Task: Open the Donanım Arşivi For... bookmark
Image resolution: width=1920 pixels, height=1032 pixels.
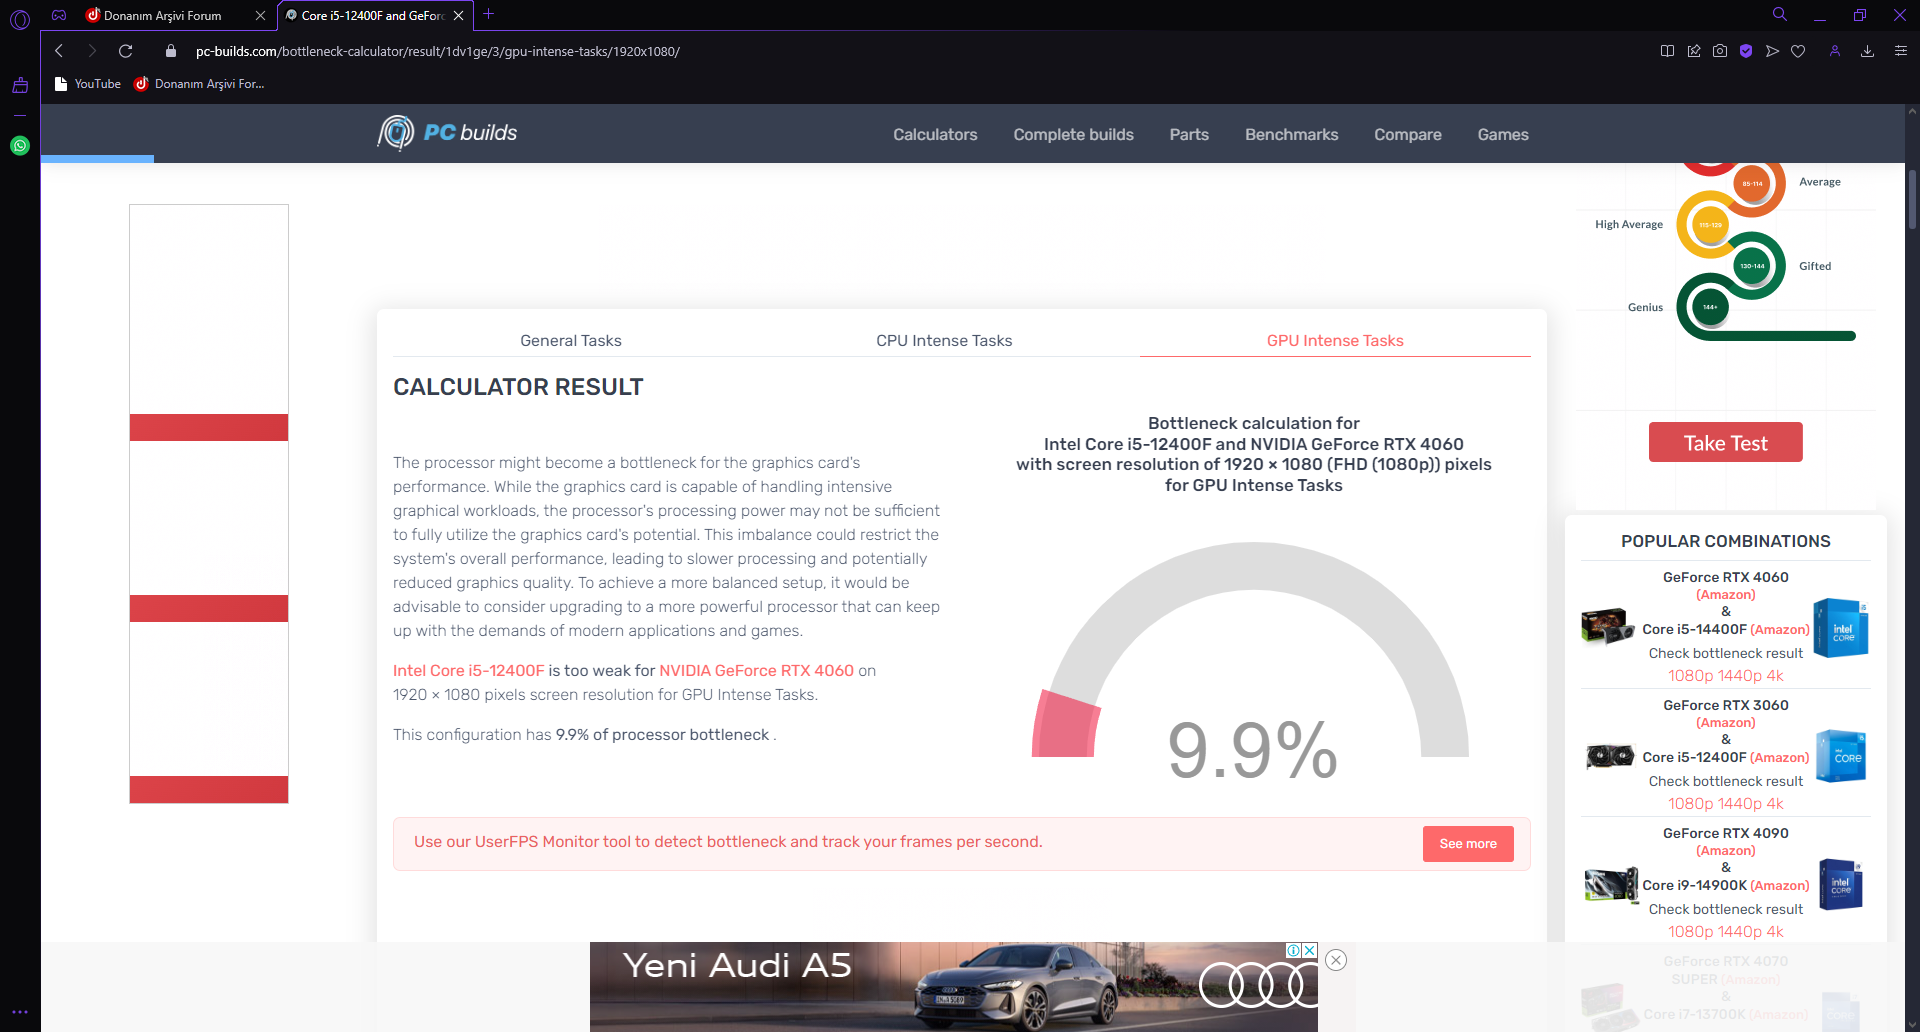Action: (x=200, y=84)
